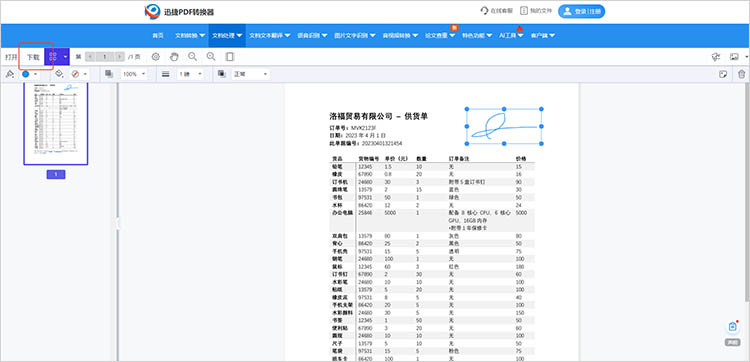This screenshot has width=750, height=362.
Task: Open the 文档处理 menu
Action: click(x=227, y=35)
